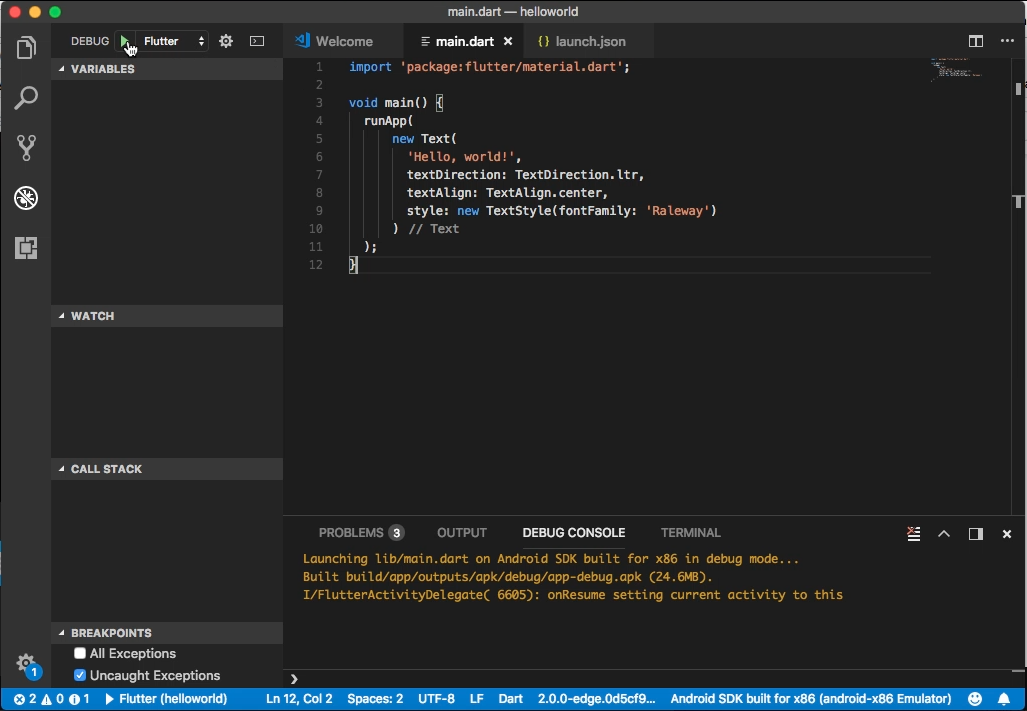Maximize the panel with chevron up

point(944,534)
